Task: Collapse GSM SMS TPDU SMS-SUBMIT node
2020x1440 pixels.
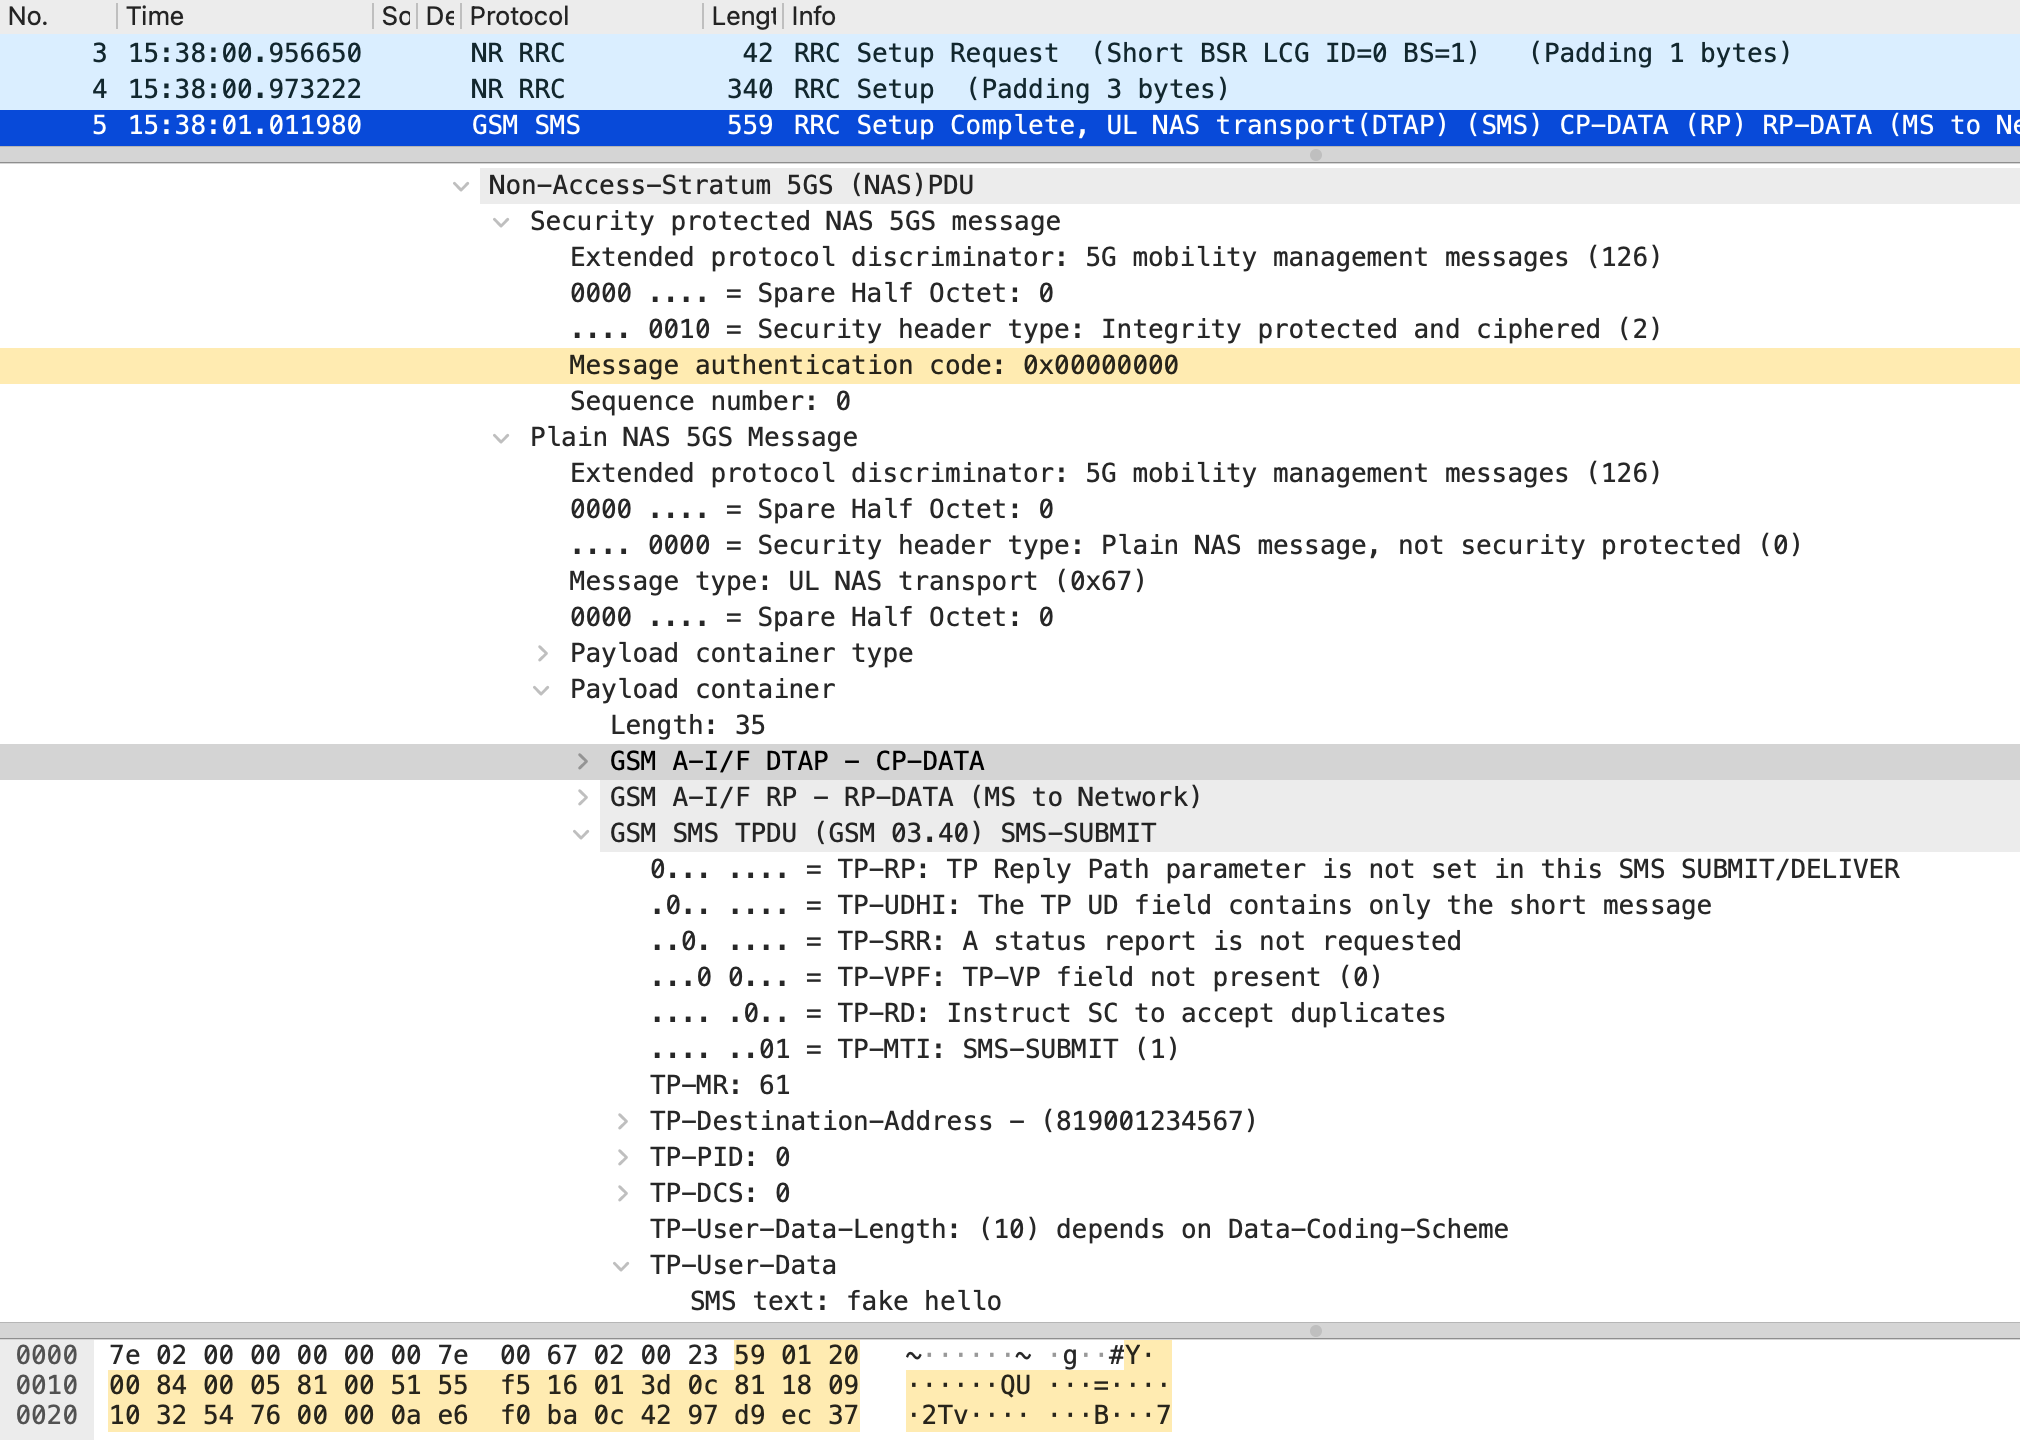Action: 581,834
